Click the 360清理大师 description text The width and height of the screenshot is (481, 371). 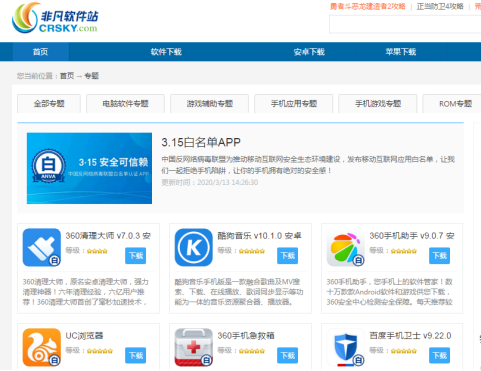86,292
